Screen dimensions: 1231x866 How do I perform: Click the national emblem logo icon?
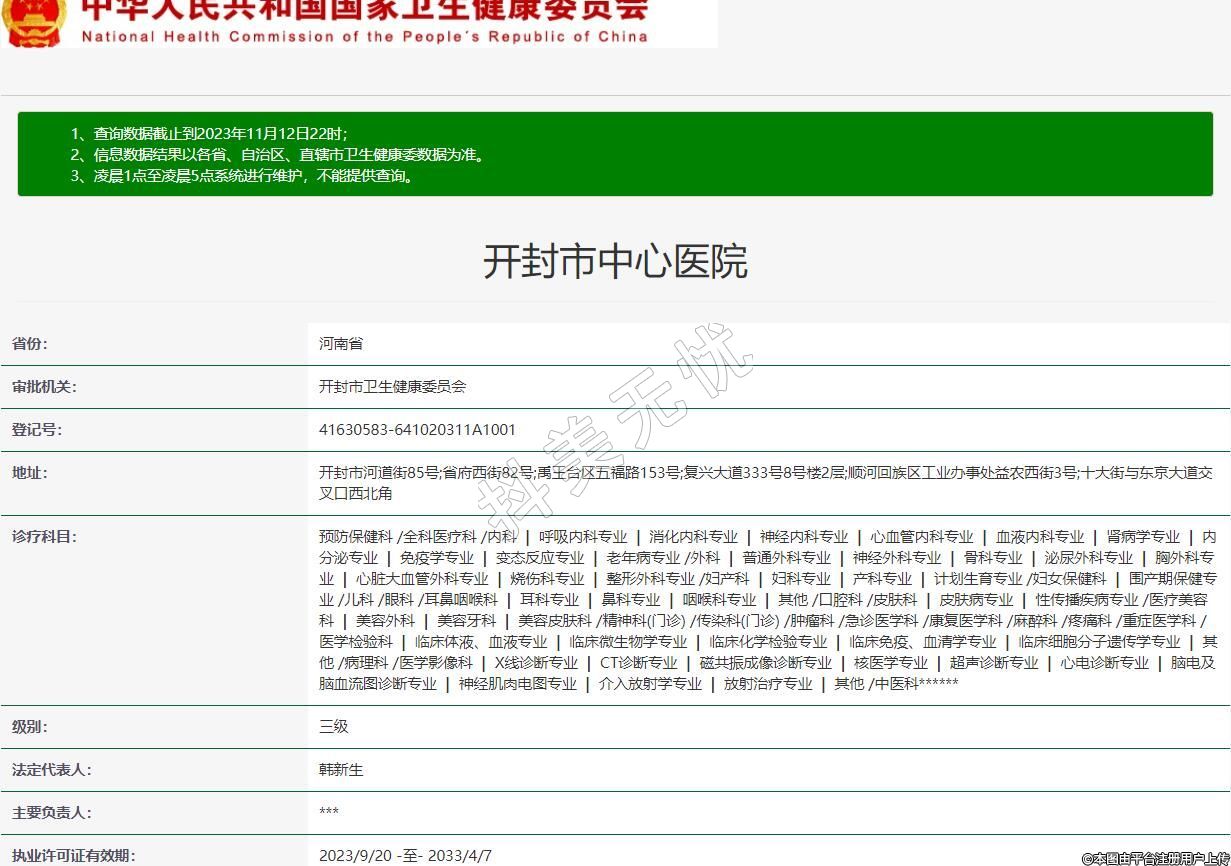pos(34,22)
